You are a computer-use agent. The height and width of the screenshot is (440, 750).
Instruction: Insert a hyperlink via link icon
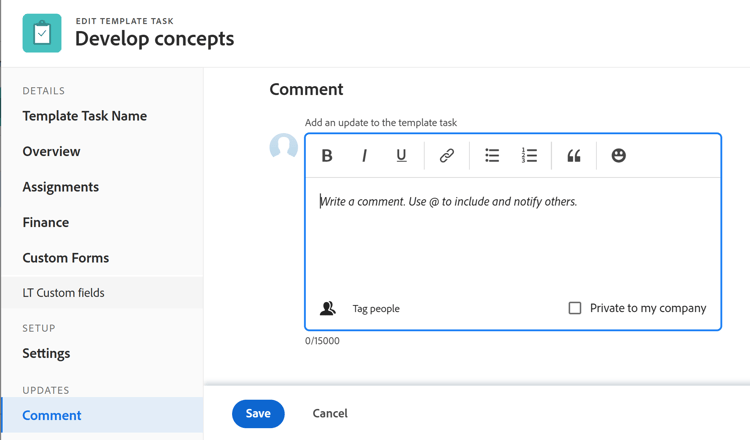coord(446,156)
